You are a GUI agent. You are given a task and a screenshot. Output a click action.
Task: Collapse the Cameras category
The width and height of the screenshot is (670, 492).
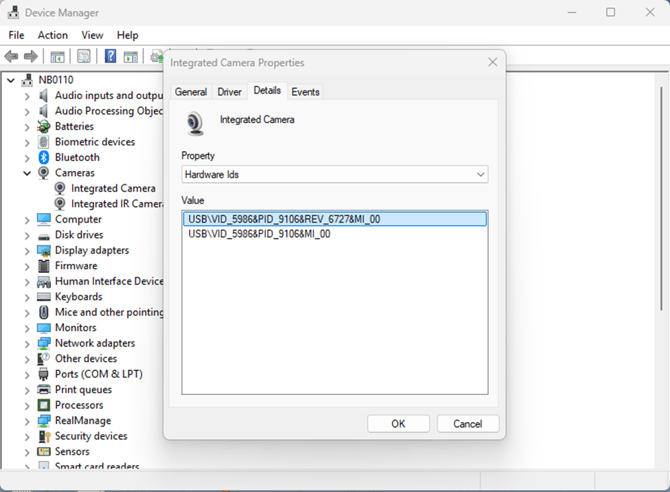[27, 173]
